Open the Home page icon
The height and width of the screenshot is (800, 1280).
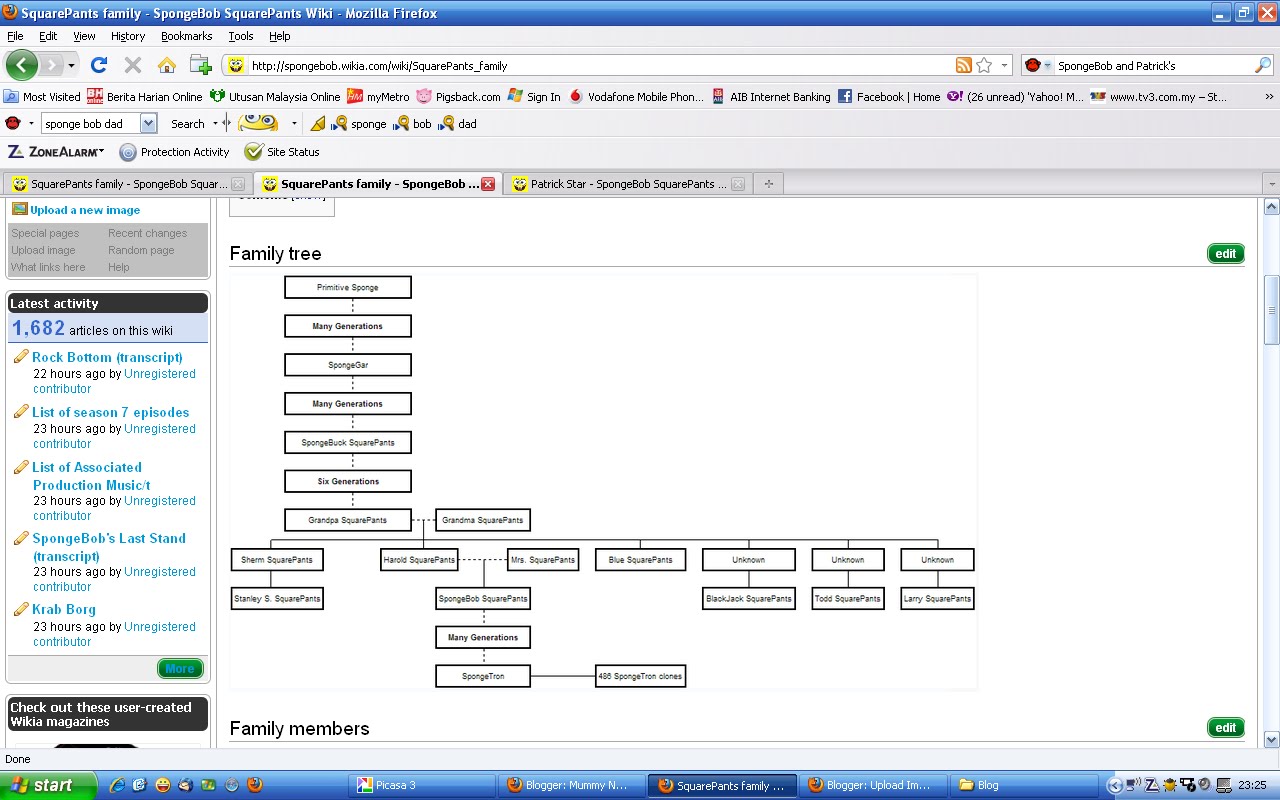(x=166, y=65)
